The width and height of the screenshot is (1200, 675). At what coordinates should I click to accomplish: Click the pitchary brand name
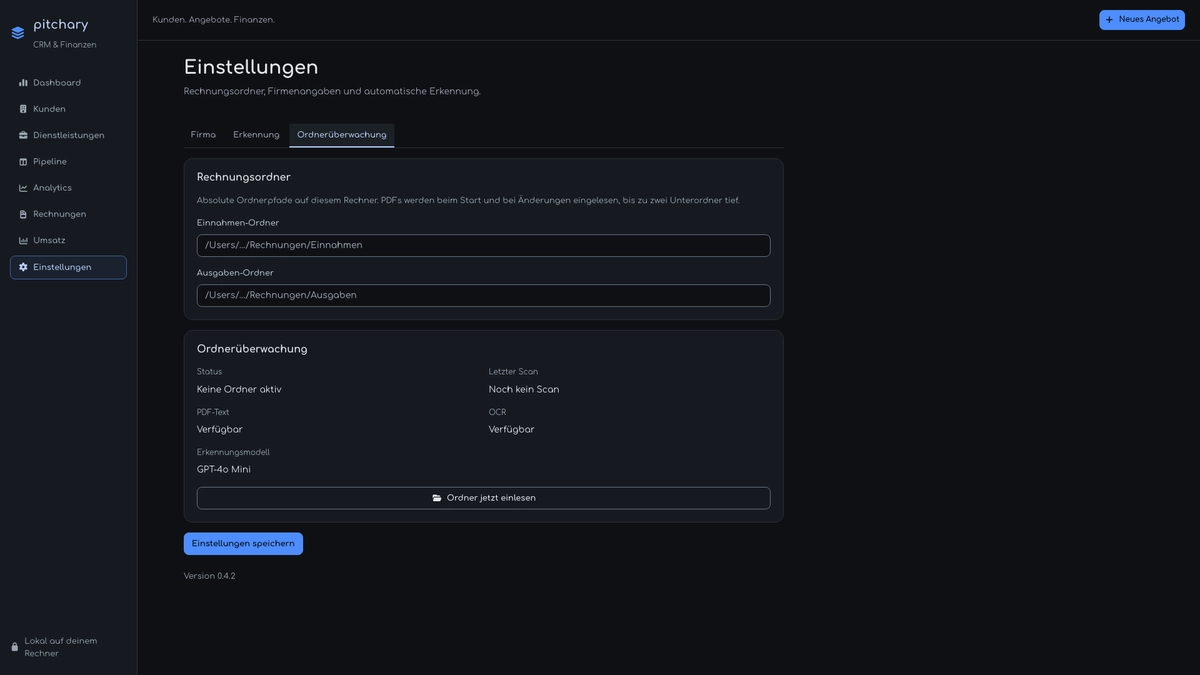tap(61, 25)
